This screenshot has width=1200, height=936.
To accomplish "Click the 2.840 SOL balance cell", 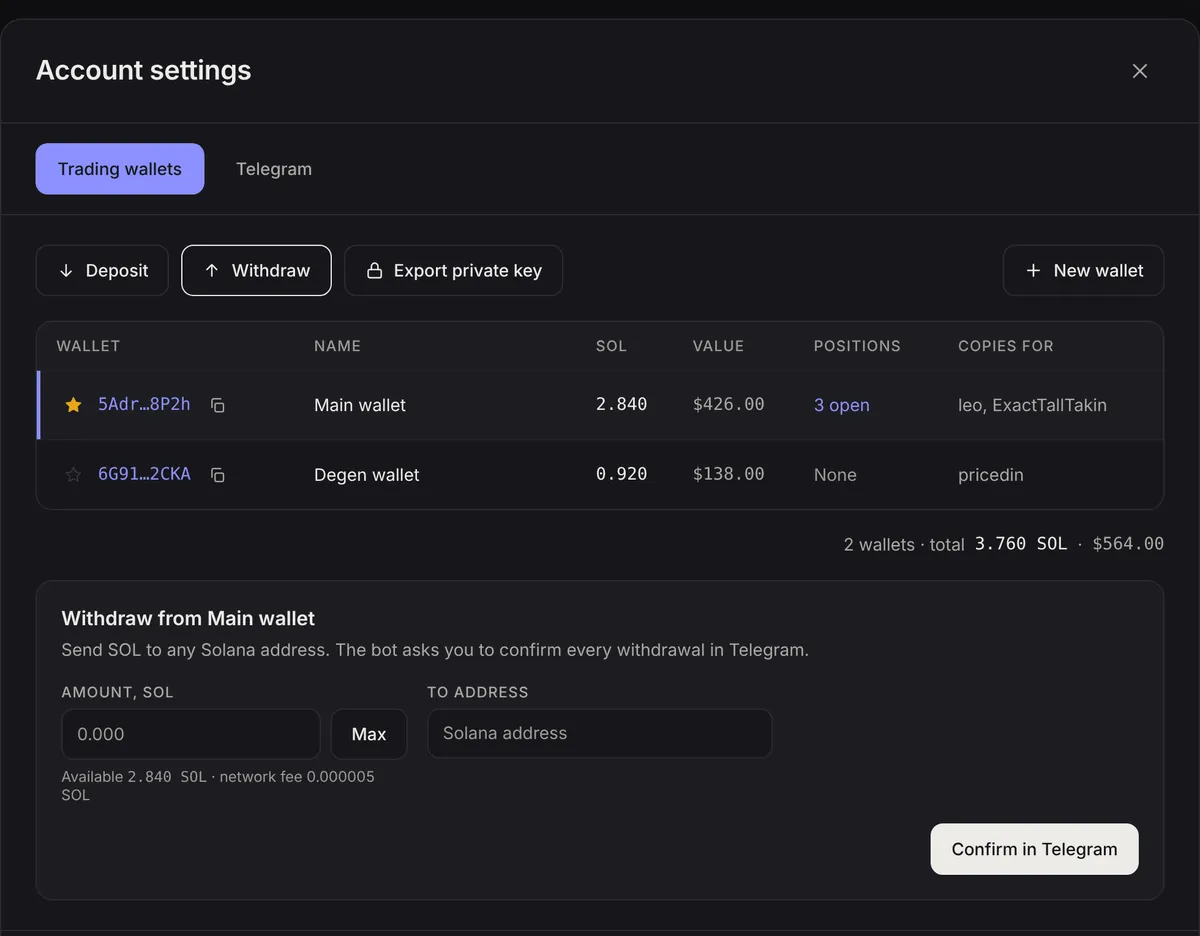I will (622, 405).
